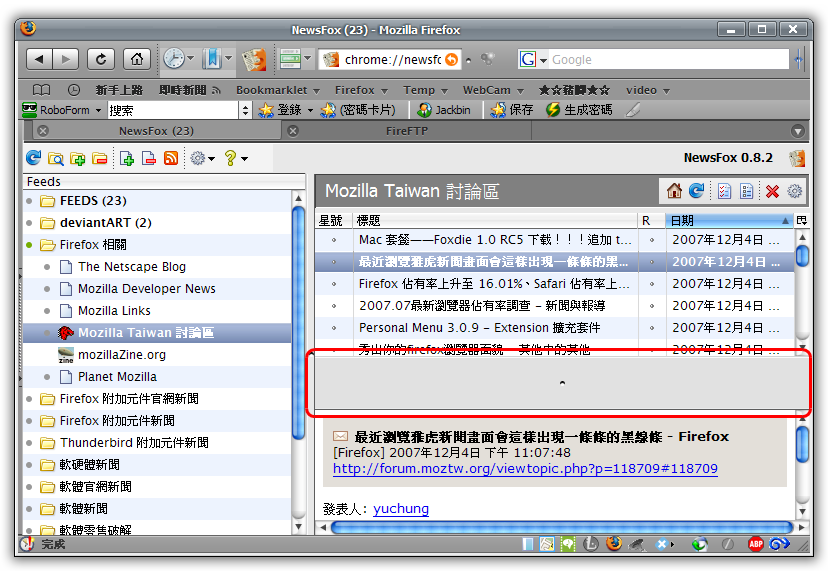Open the NewsFox options gear dropdown

click(x=203, y=158)
